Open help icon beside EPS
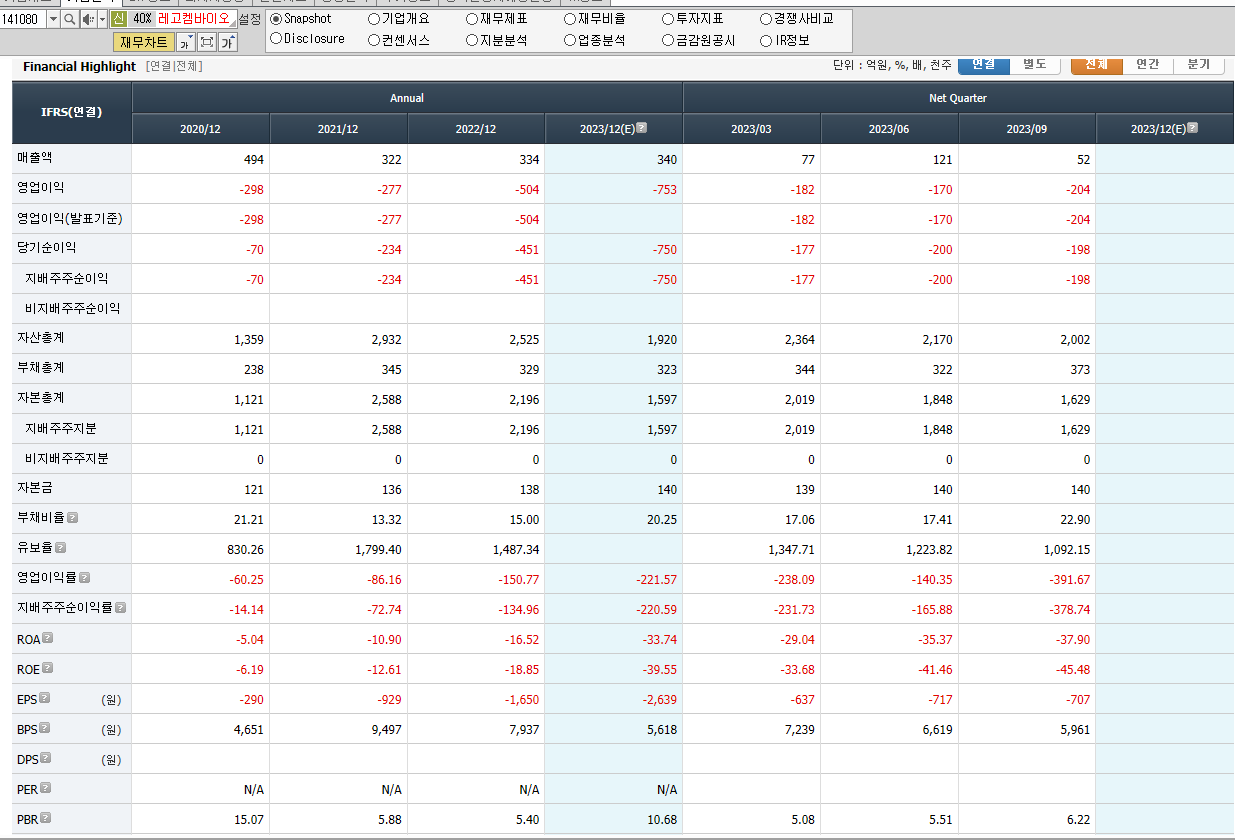 coord(44,698)
